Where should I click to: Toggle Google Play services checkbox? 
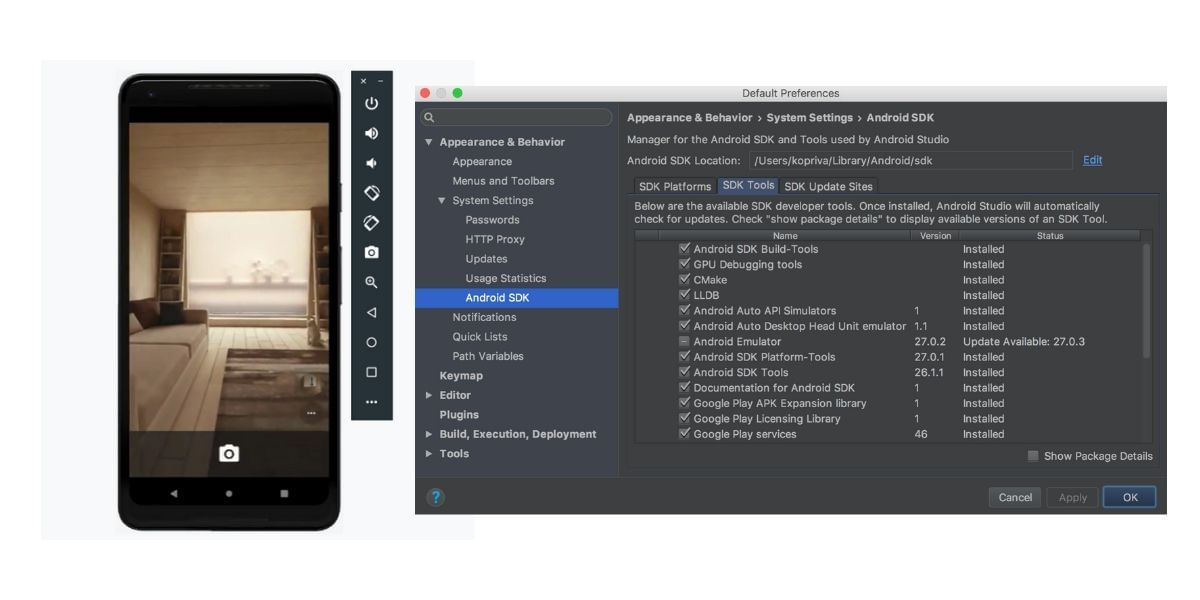click(x=684, y=434)
